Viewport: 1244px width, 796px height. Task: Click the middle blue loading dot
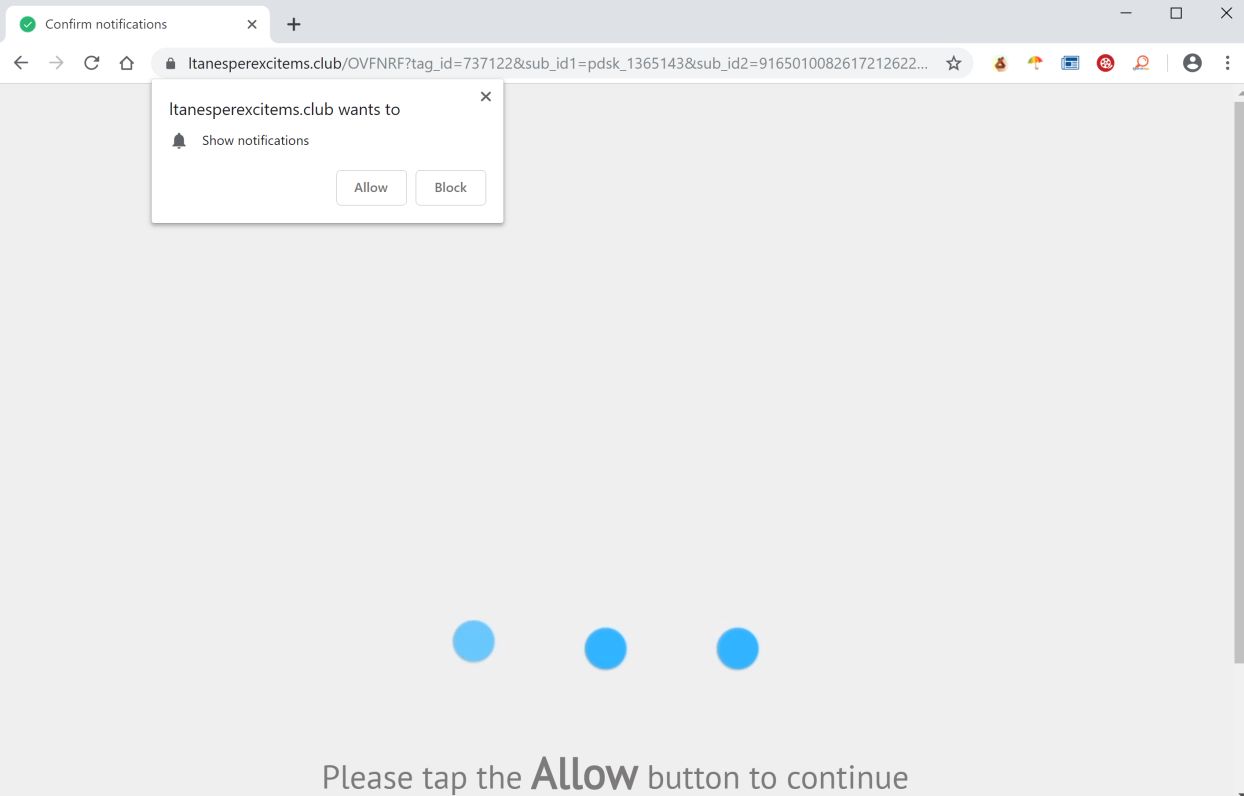click(x=605, y=649)
